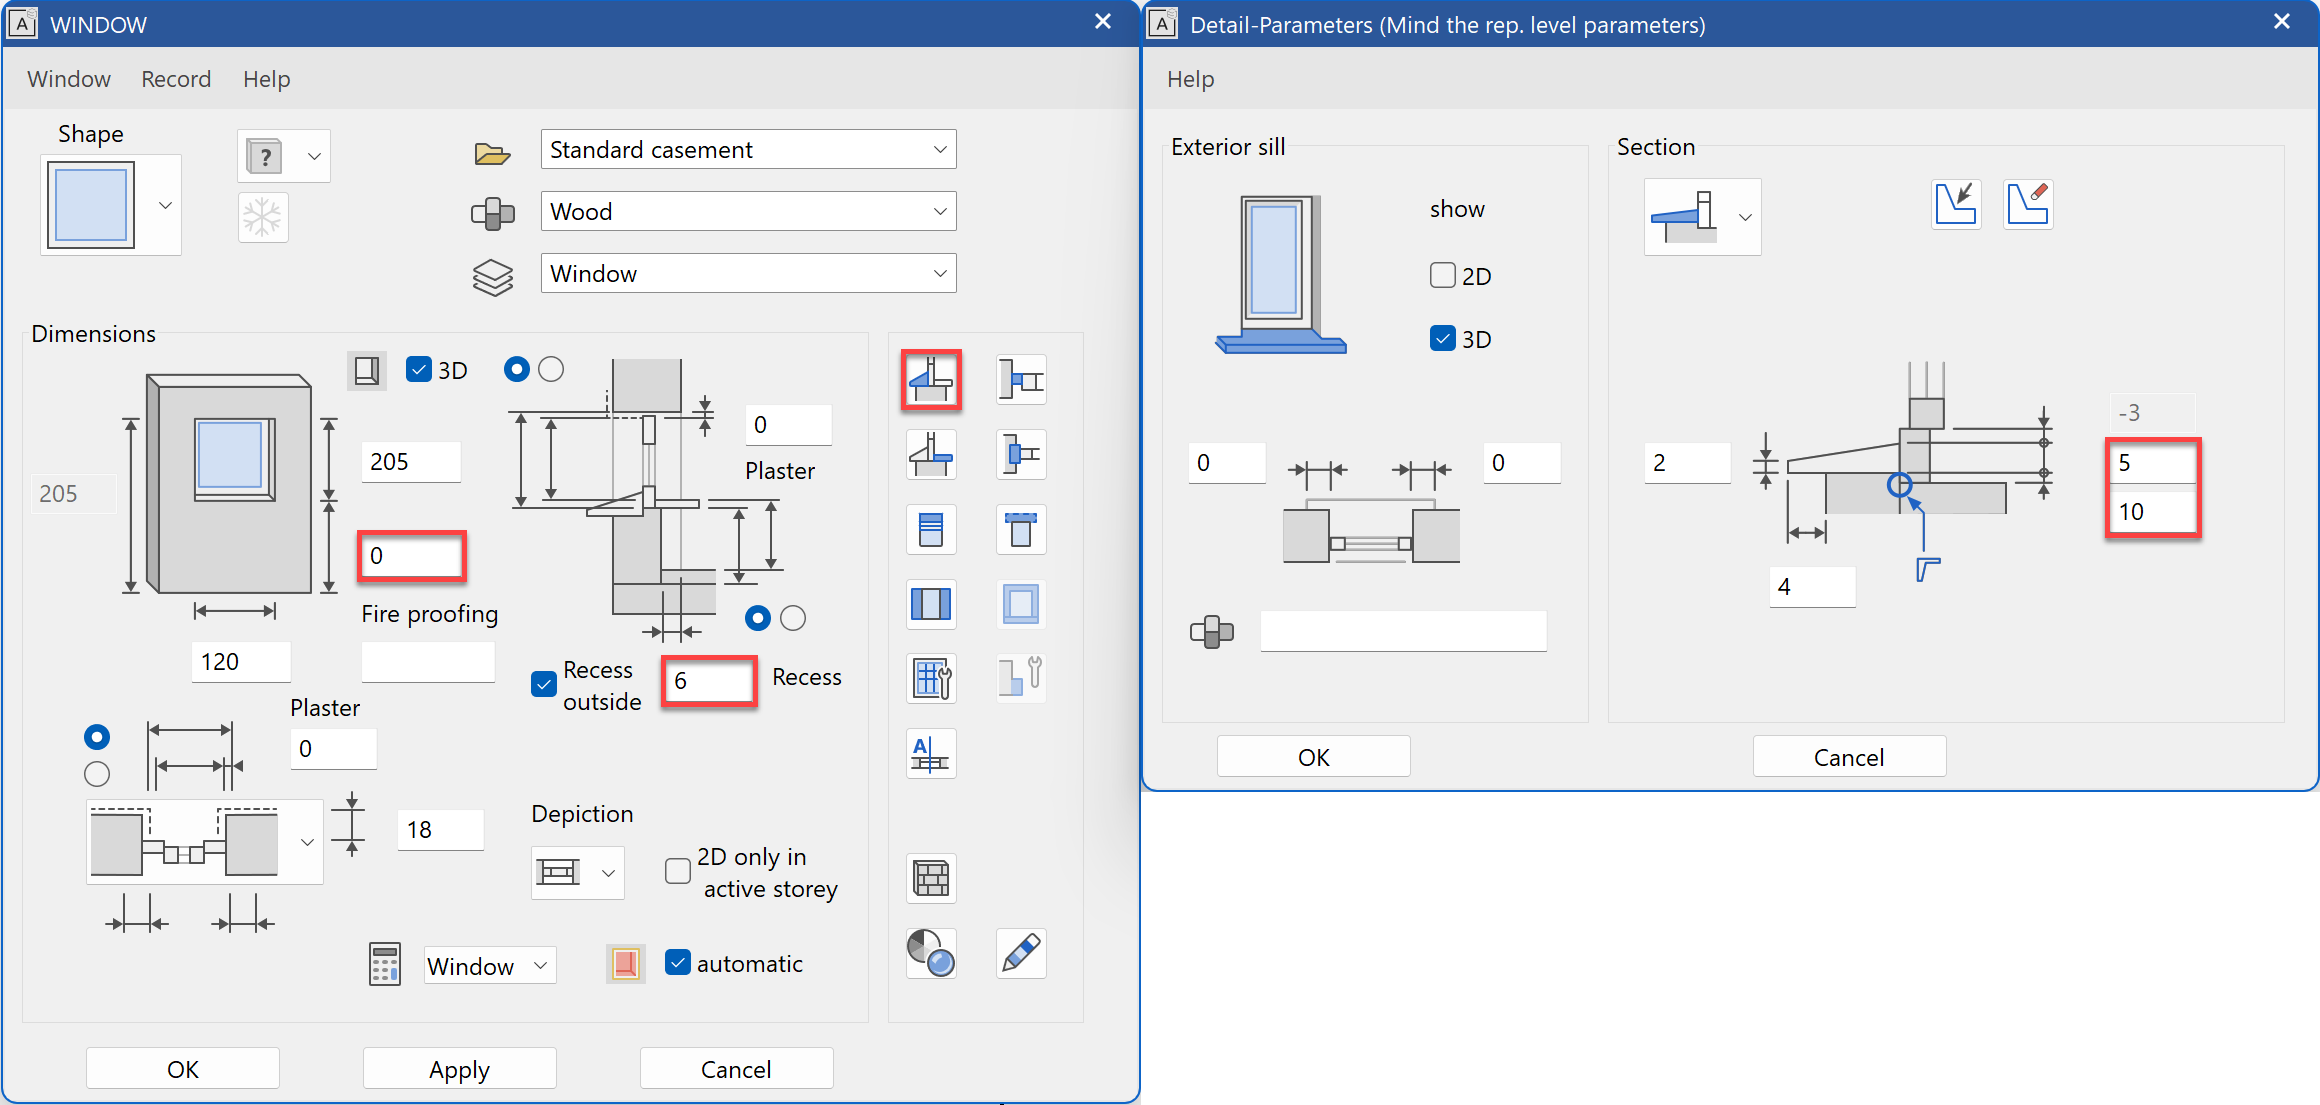Click the text dimension label icon
The width and height of the screenshot is (2320, 1105).
coord(931,754)
